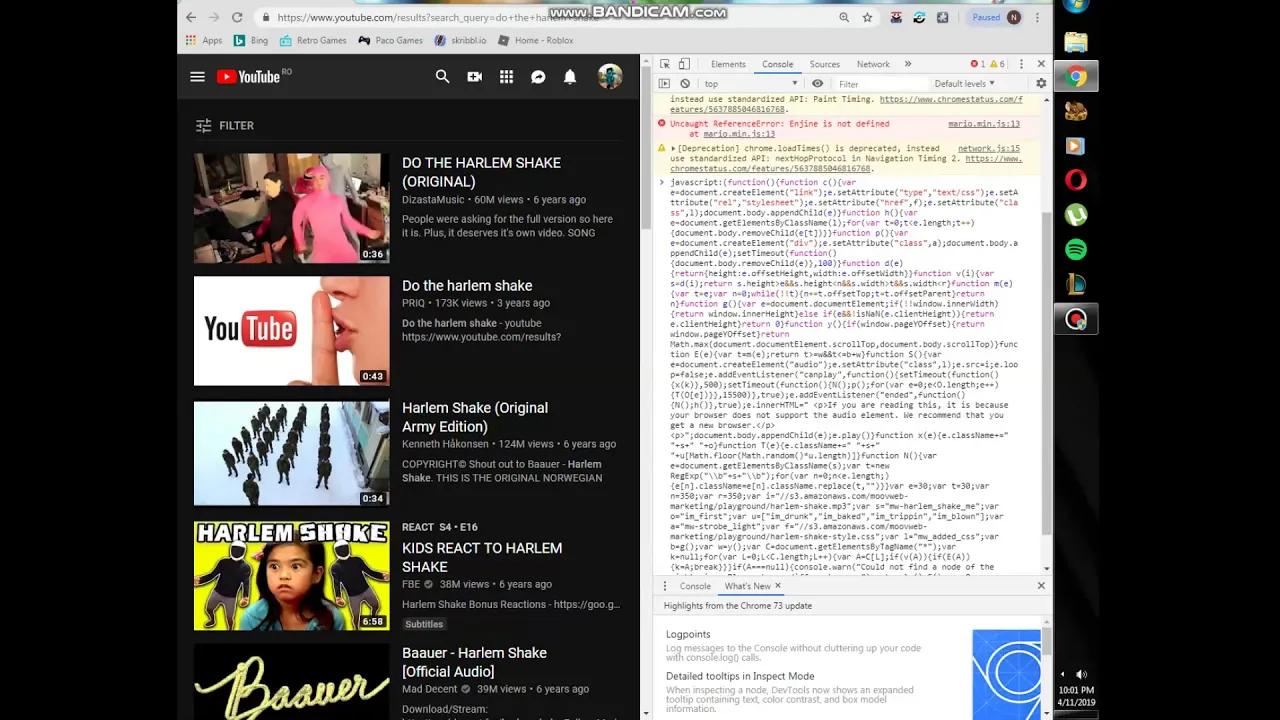Open Opera from the taskbar
This screenshot has height=720, width=1280.
coord(1076,180)
